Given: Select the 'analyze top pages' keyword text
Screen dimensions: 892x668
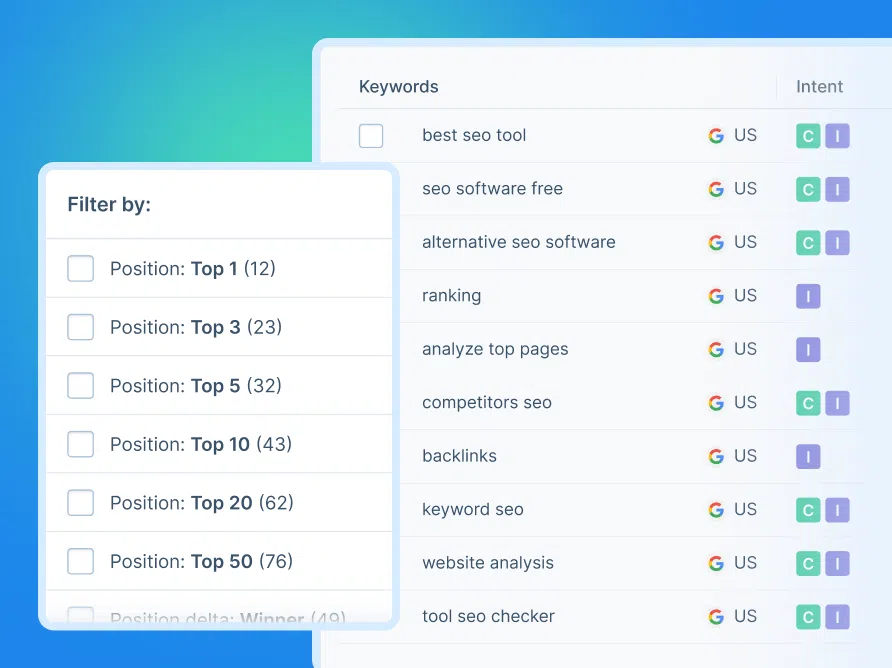Looking at the screenshot, I should pos(495,349).
